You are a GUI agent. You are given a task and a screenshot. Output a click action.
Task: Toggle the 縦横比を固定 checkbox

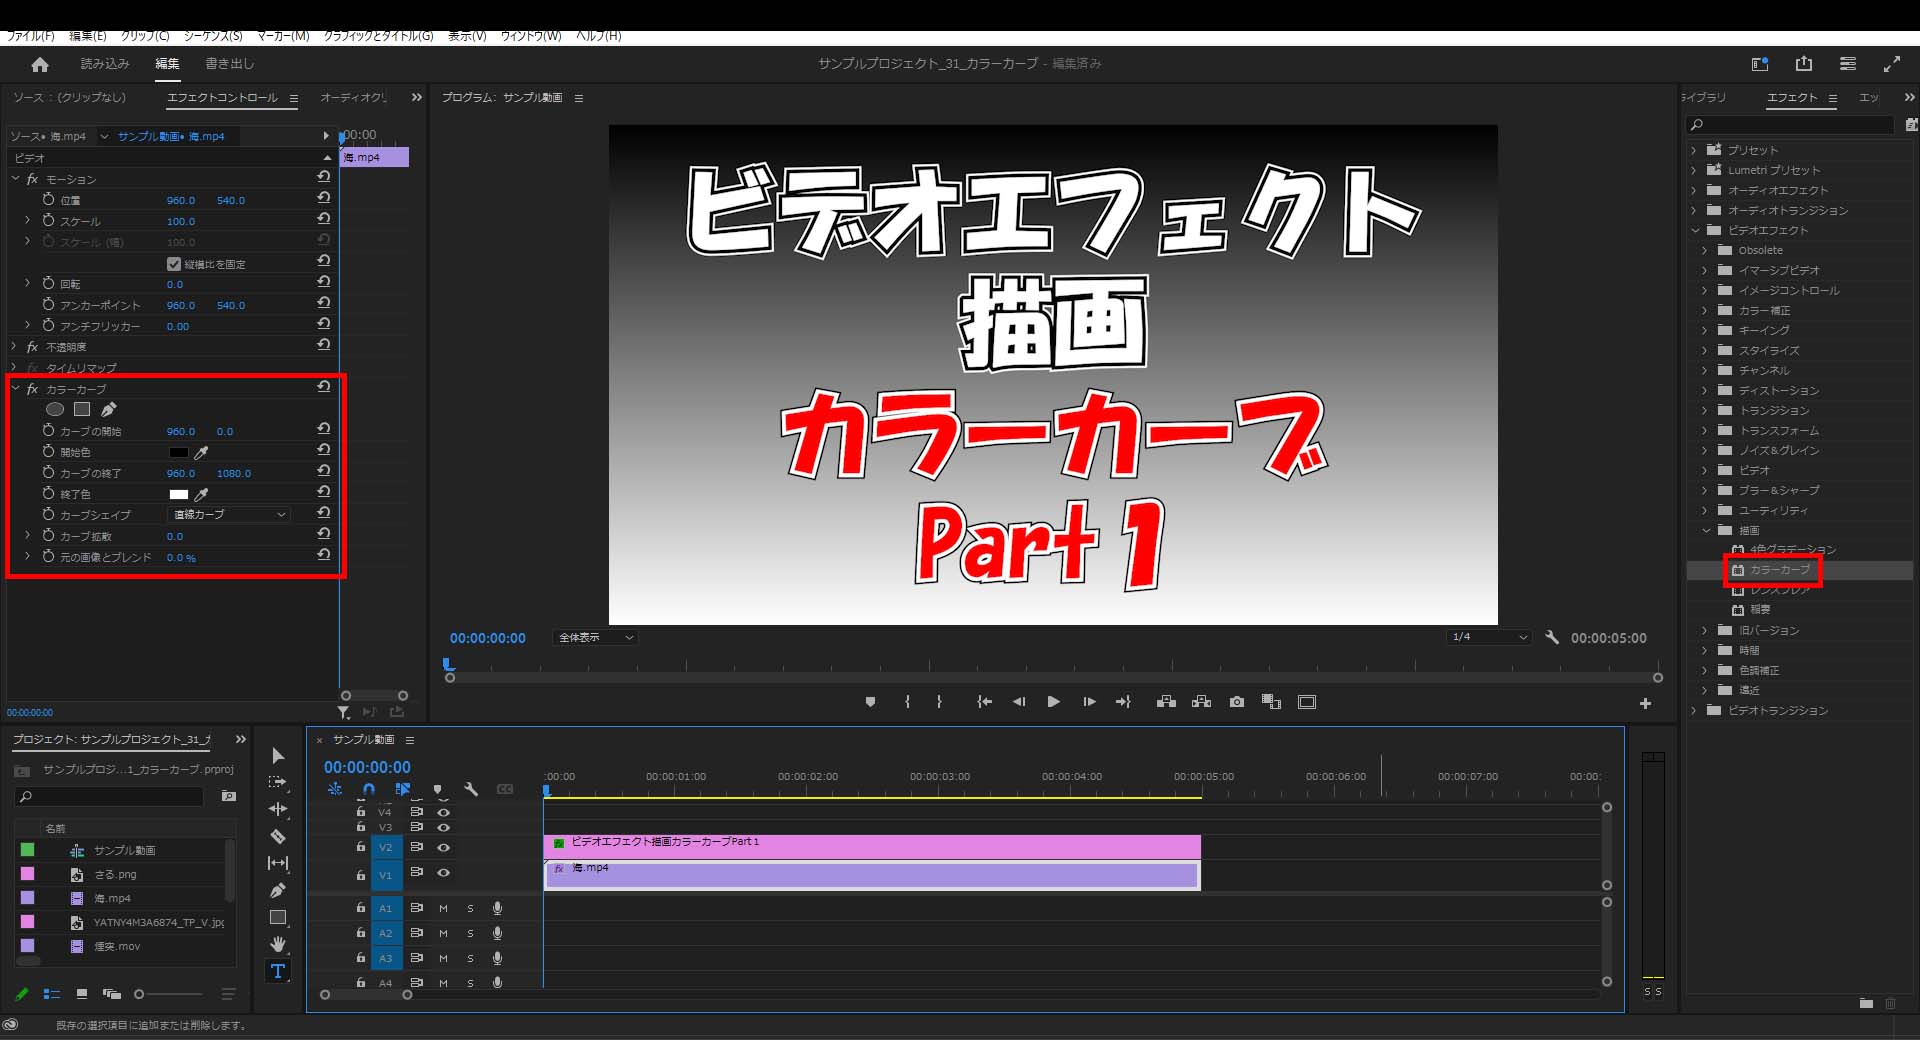click(x=174, y=264)
